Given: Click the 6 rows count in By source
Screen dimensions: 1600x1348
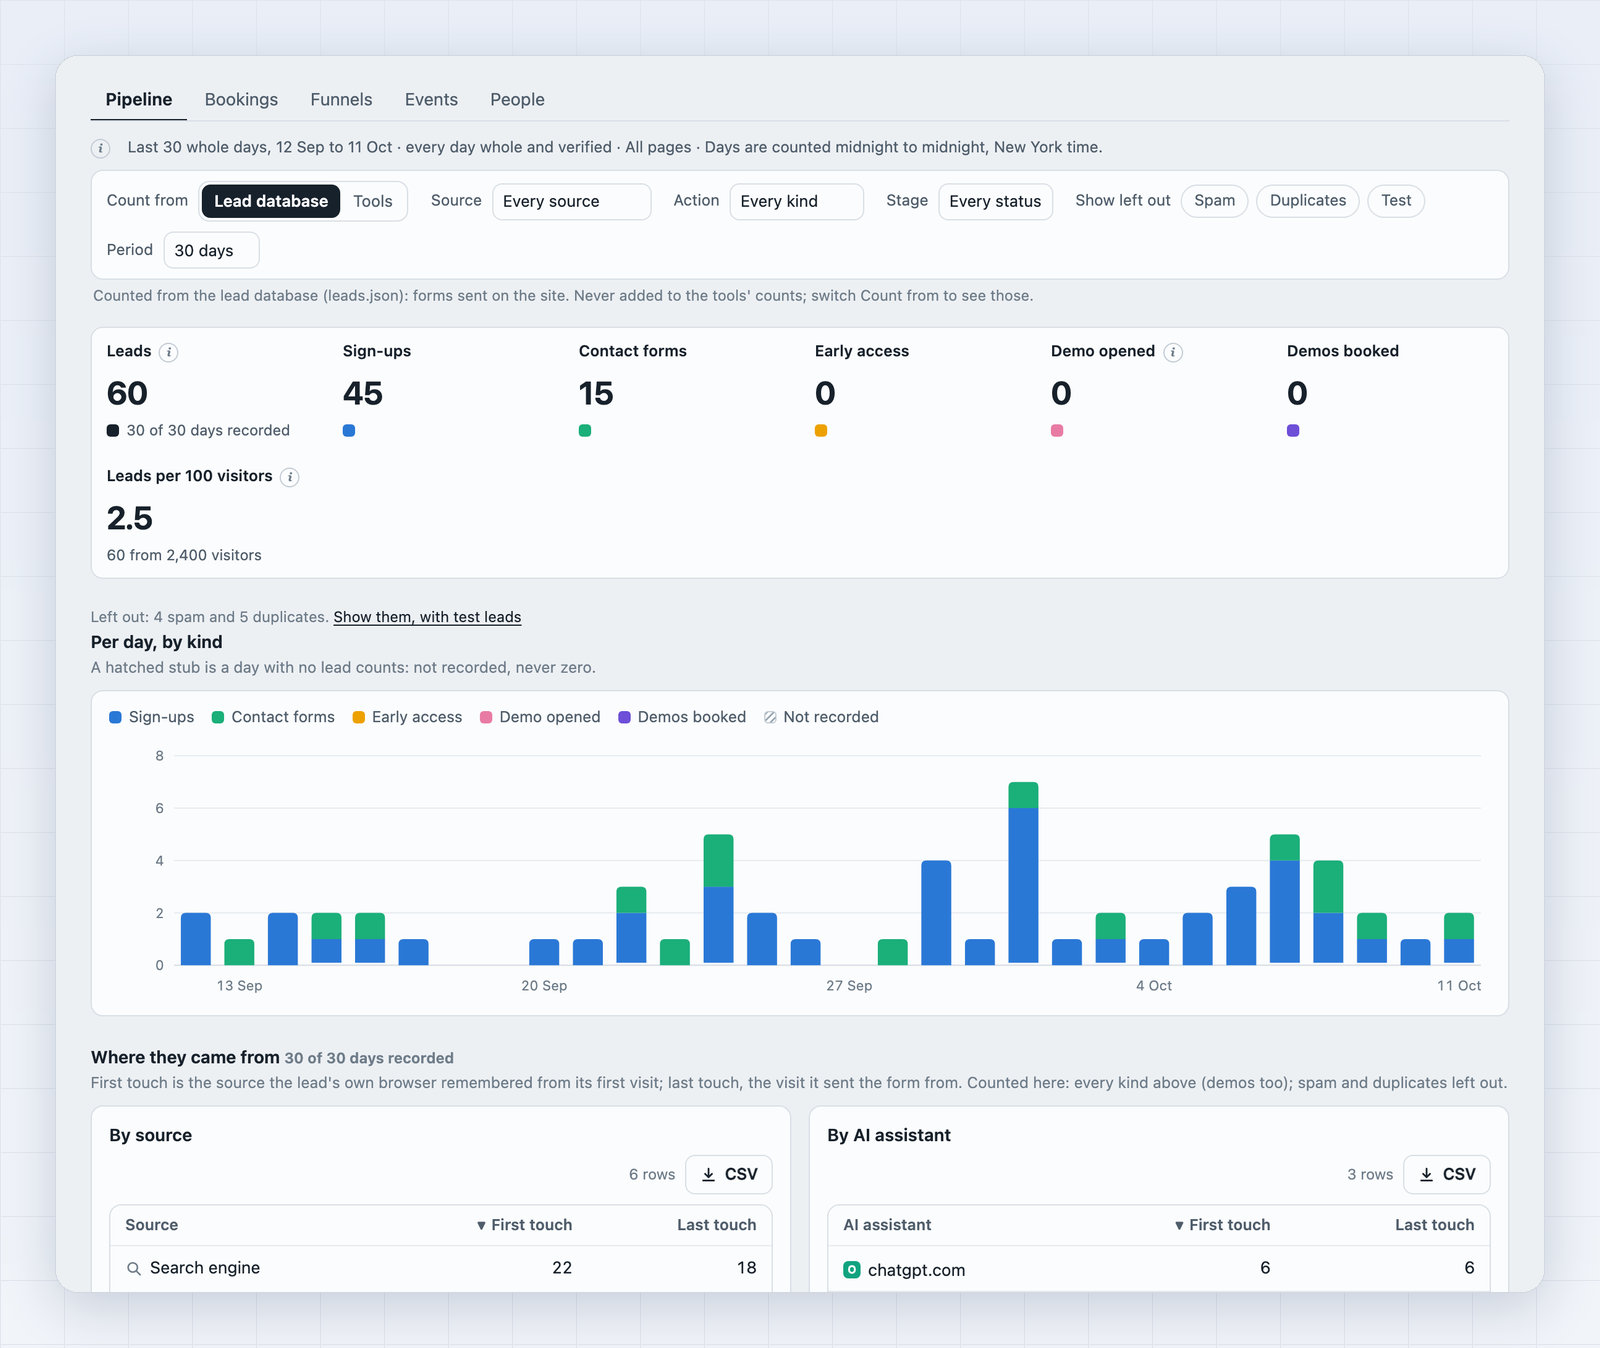Looking at the screenshot, I should tap(652, 1174).
